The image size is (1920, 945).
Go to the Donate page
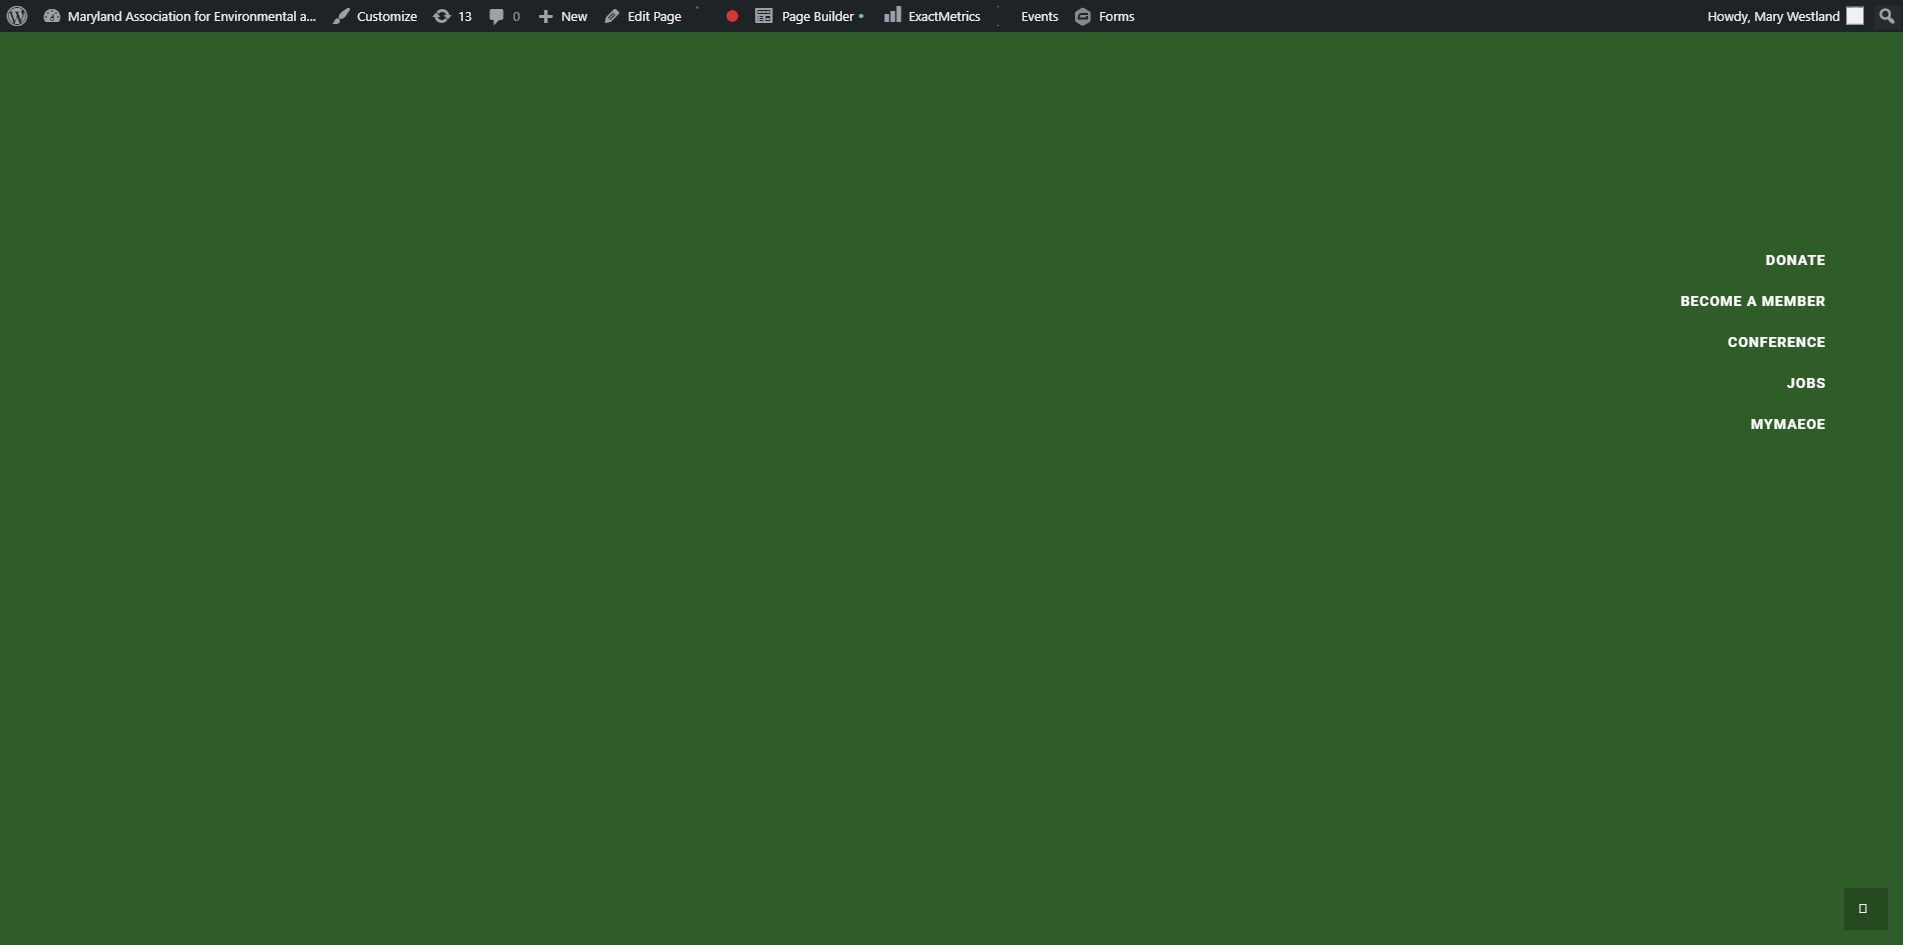click(1795, 260)
